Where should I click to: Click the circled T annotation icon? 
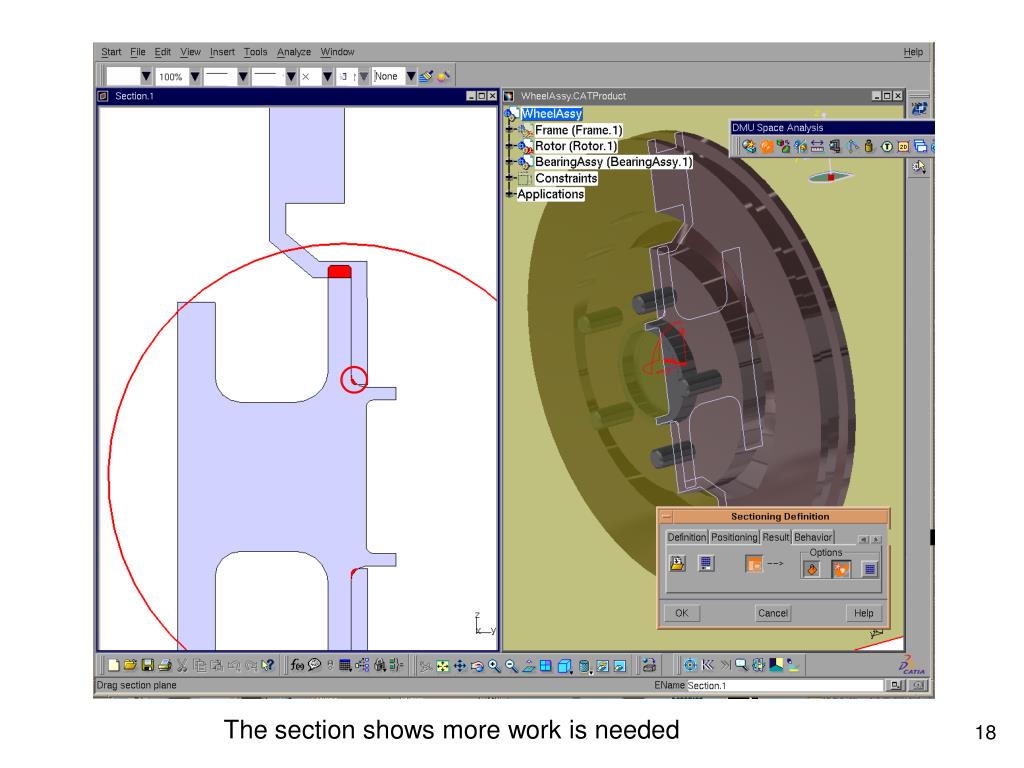pyautogui.click(x=886, y=147)
